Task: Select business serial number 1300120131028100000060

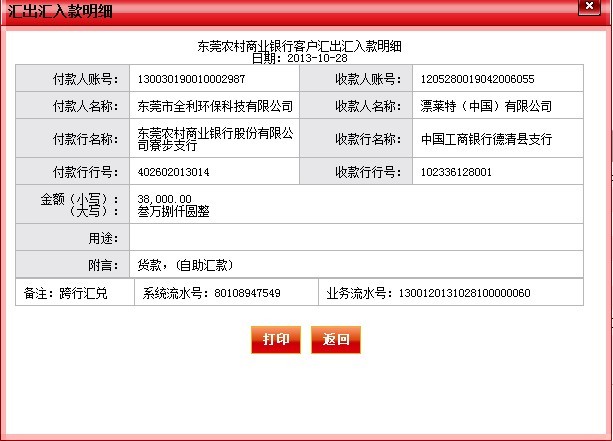Action: 464,293
